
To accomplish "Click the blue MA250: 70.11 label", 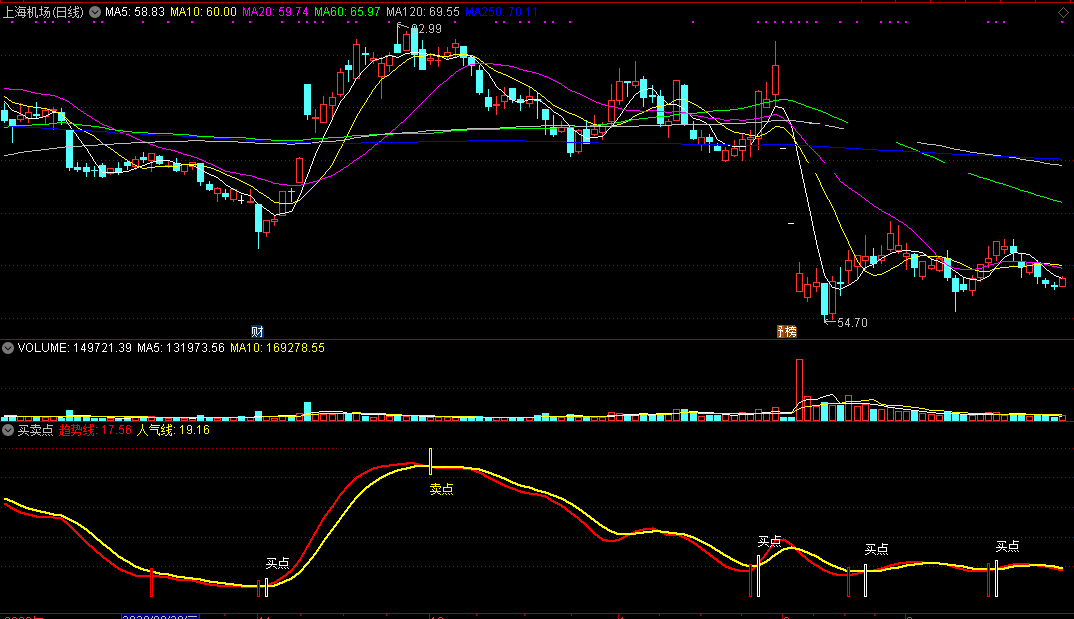I will coord(501,12).
